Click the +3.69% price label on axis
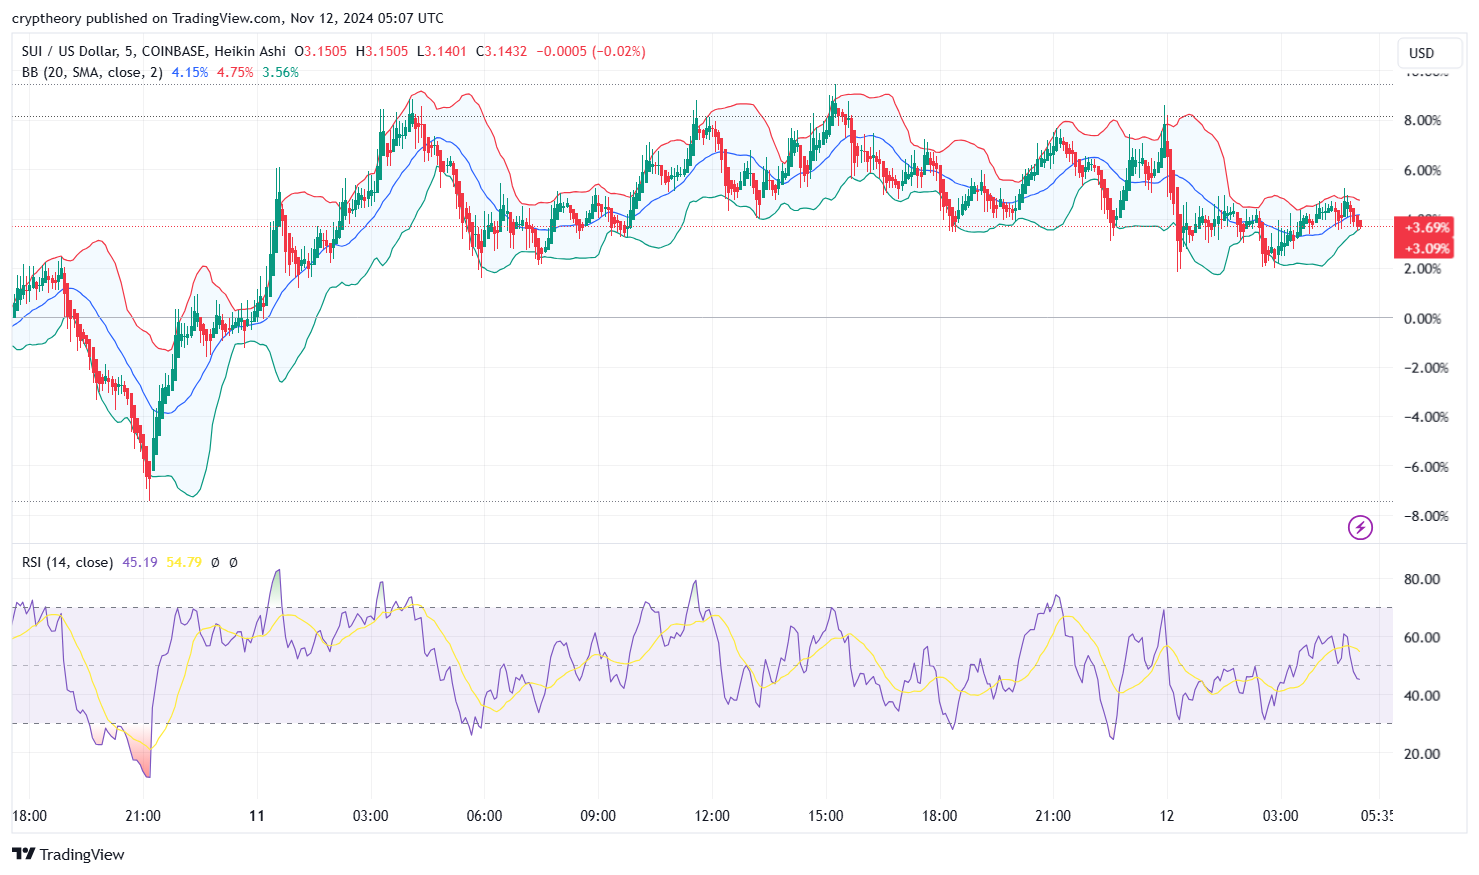Viewport: 1479px width, 875px height. tap(1424, 227)
